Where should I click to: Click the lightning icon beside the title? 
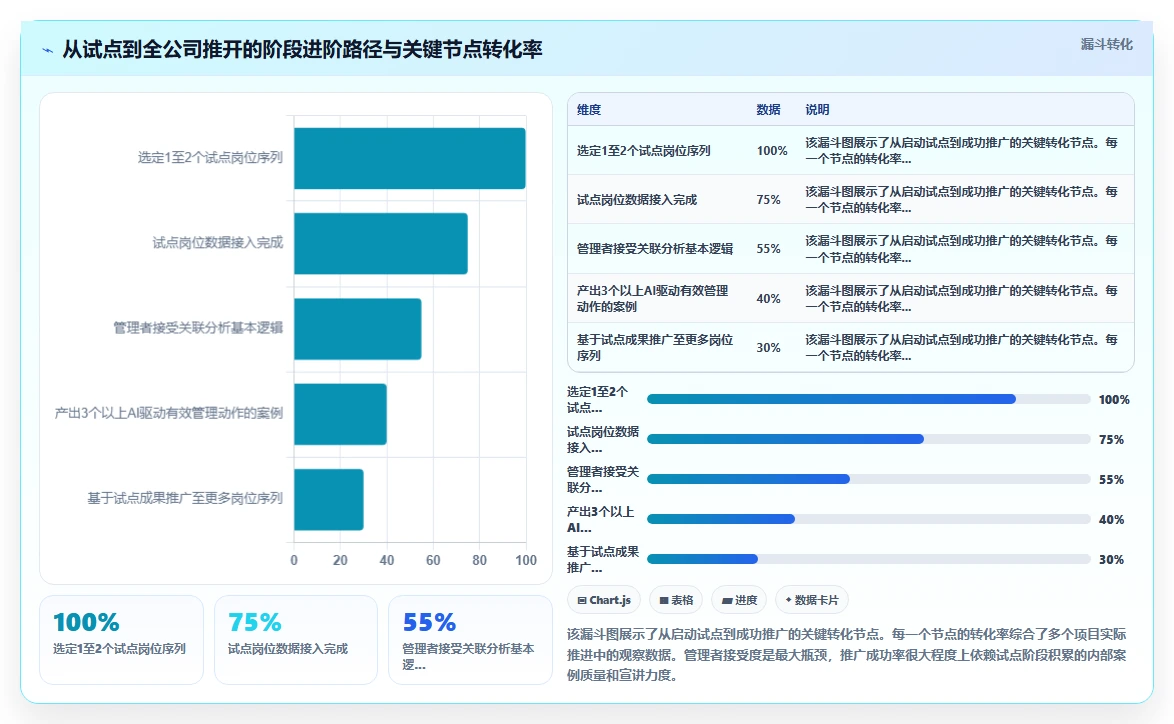point(48,50)
